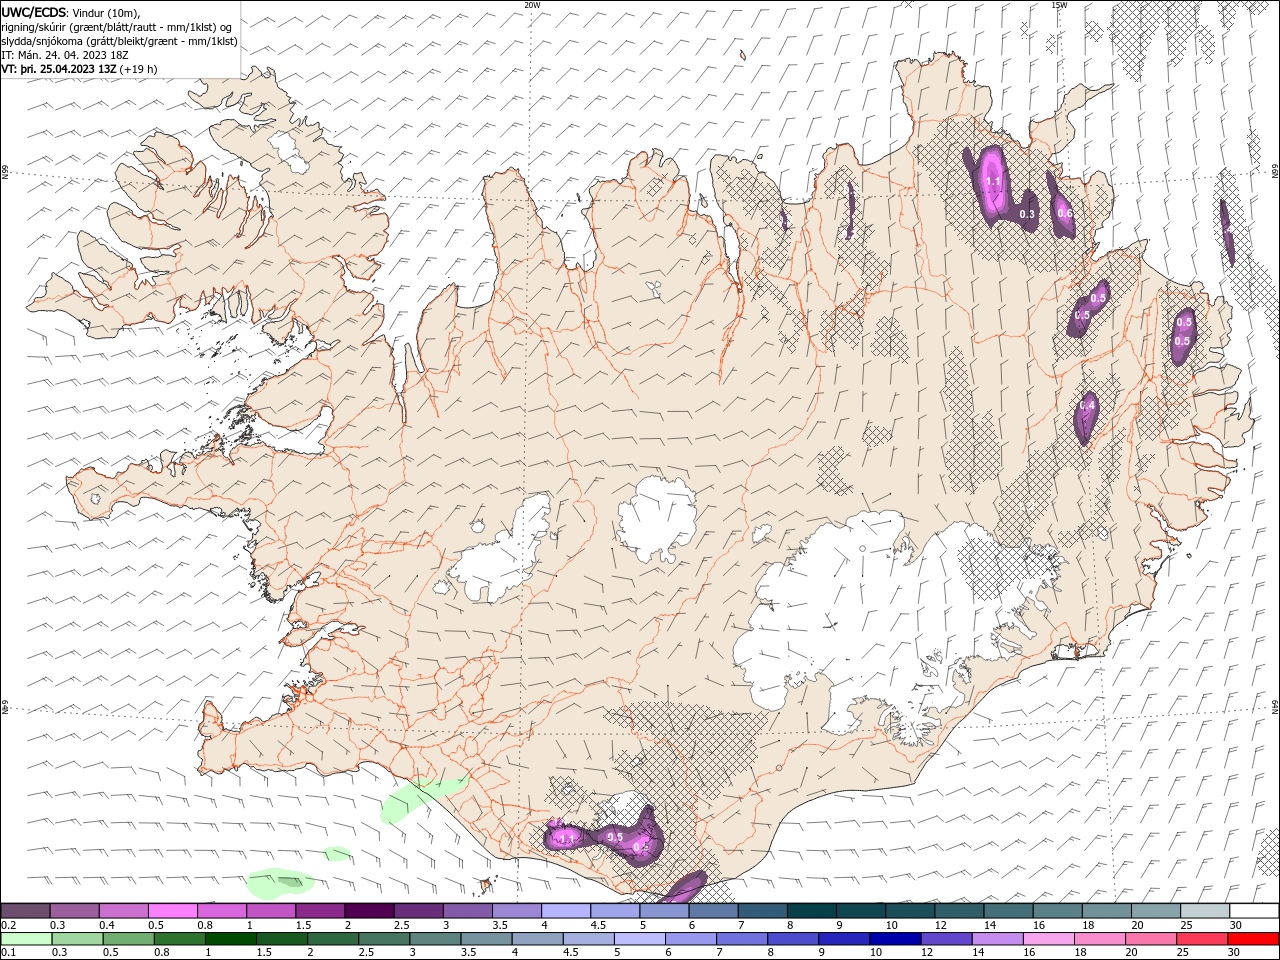Click the 'VT: þri. 25.04.2023 13Z' valid-time line
1280x960 pixels.
[59, 69]
